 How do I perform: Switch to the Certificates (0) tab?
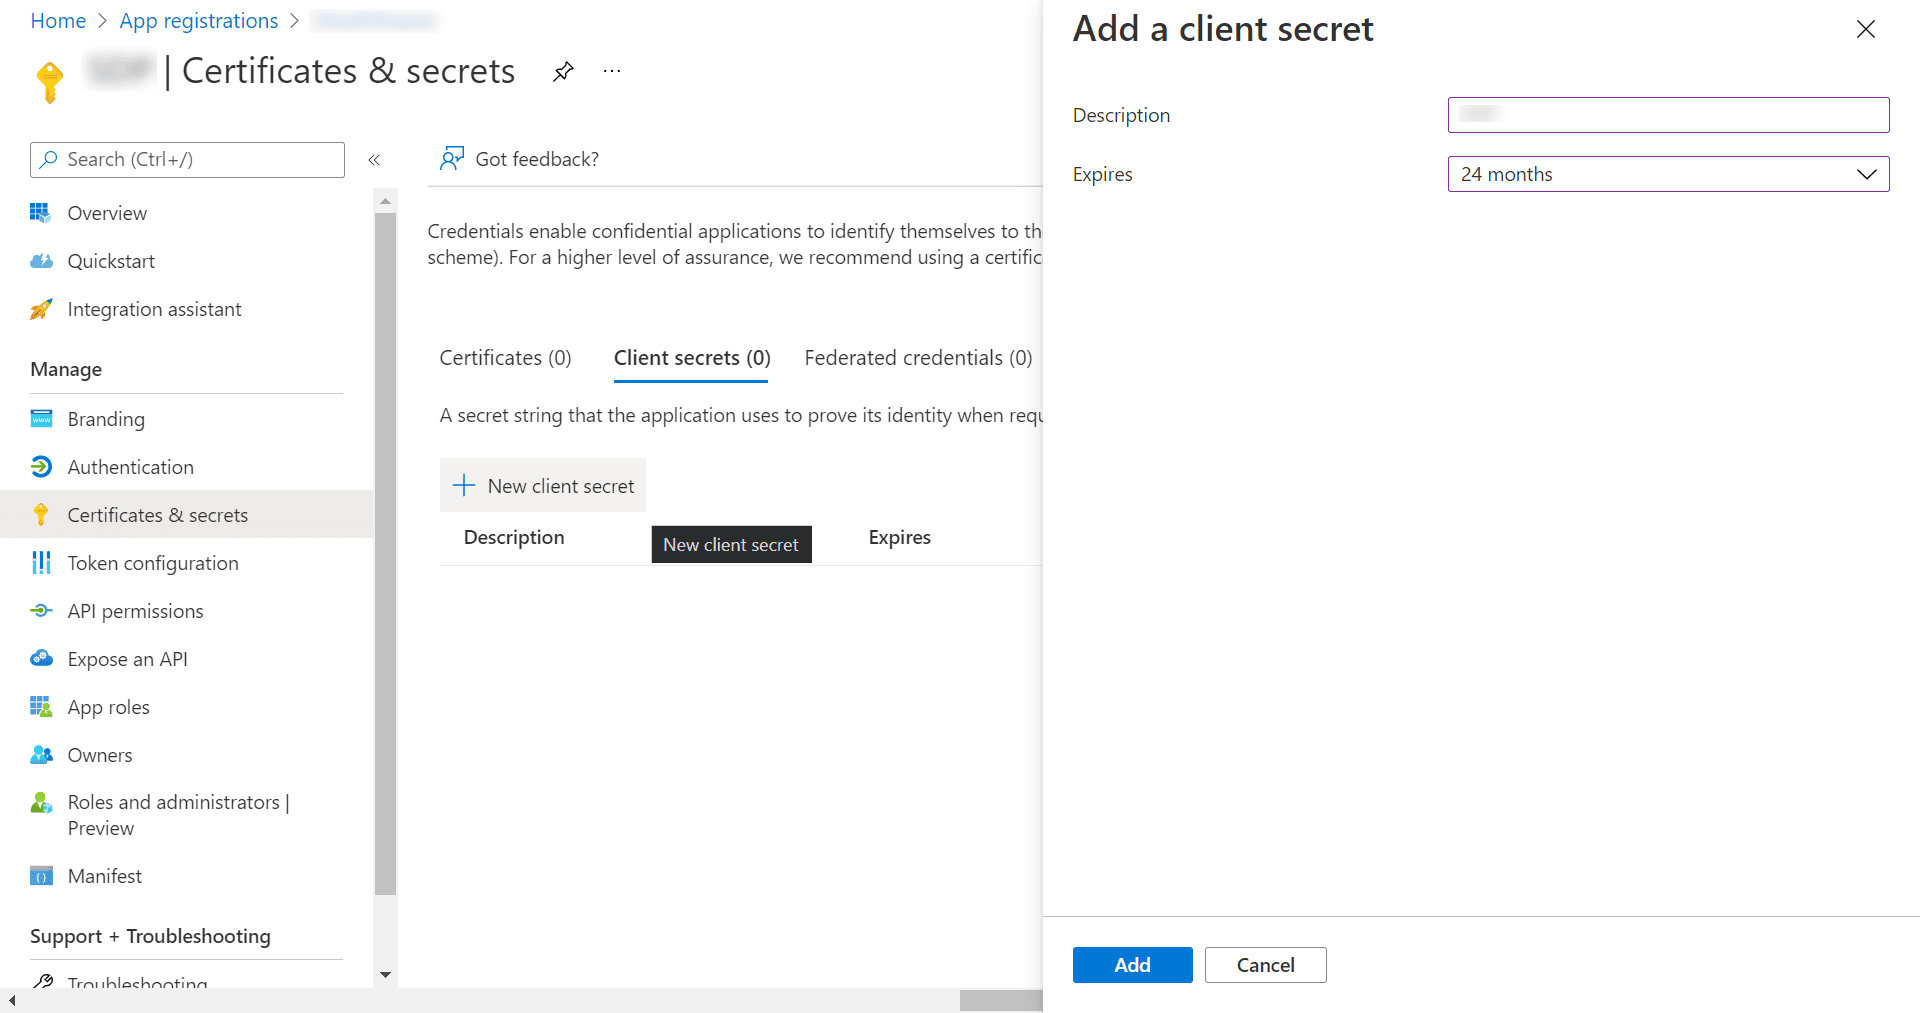click(505, 358)
